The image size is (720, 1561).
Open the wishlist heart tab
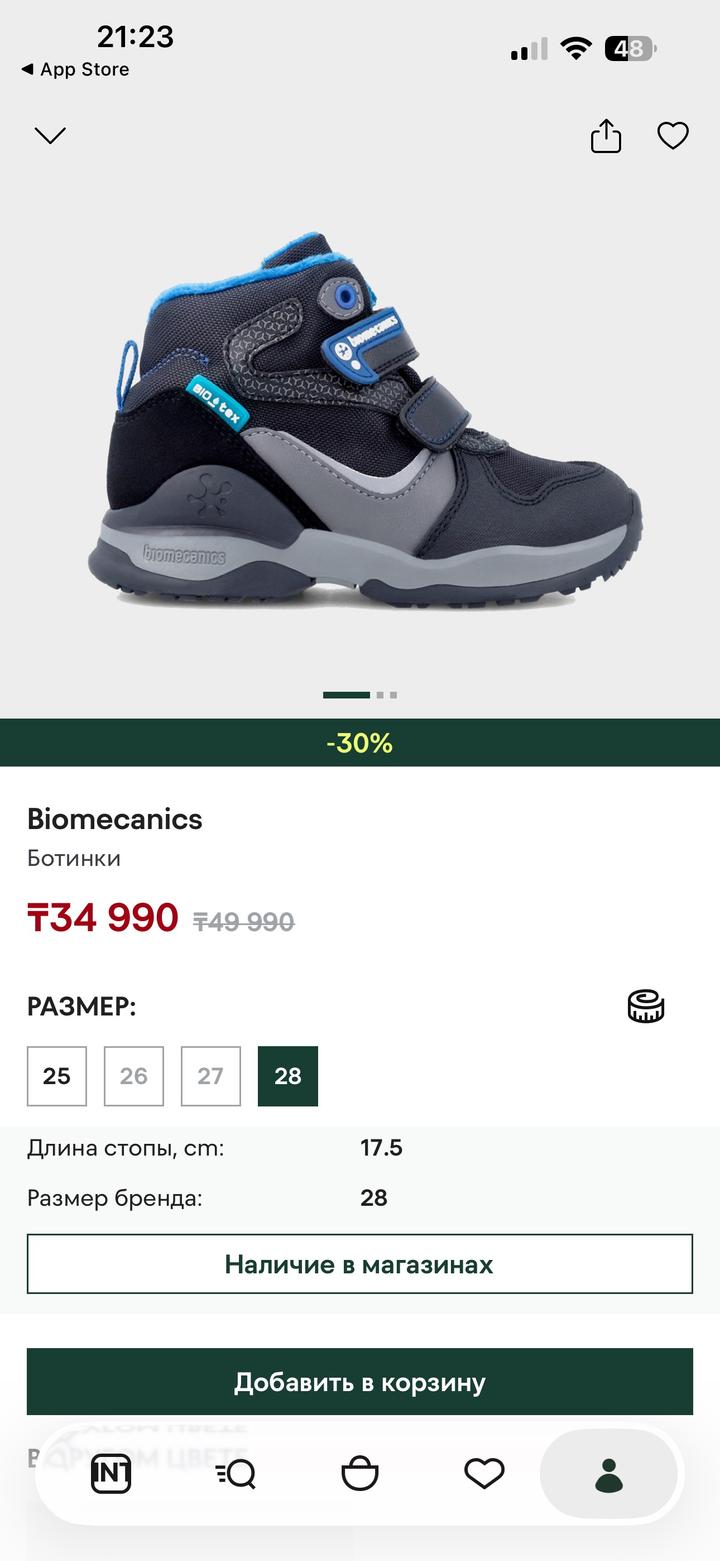484,1474
